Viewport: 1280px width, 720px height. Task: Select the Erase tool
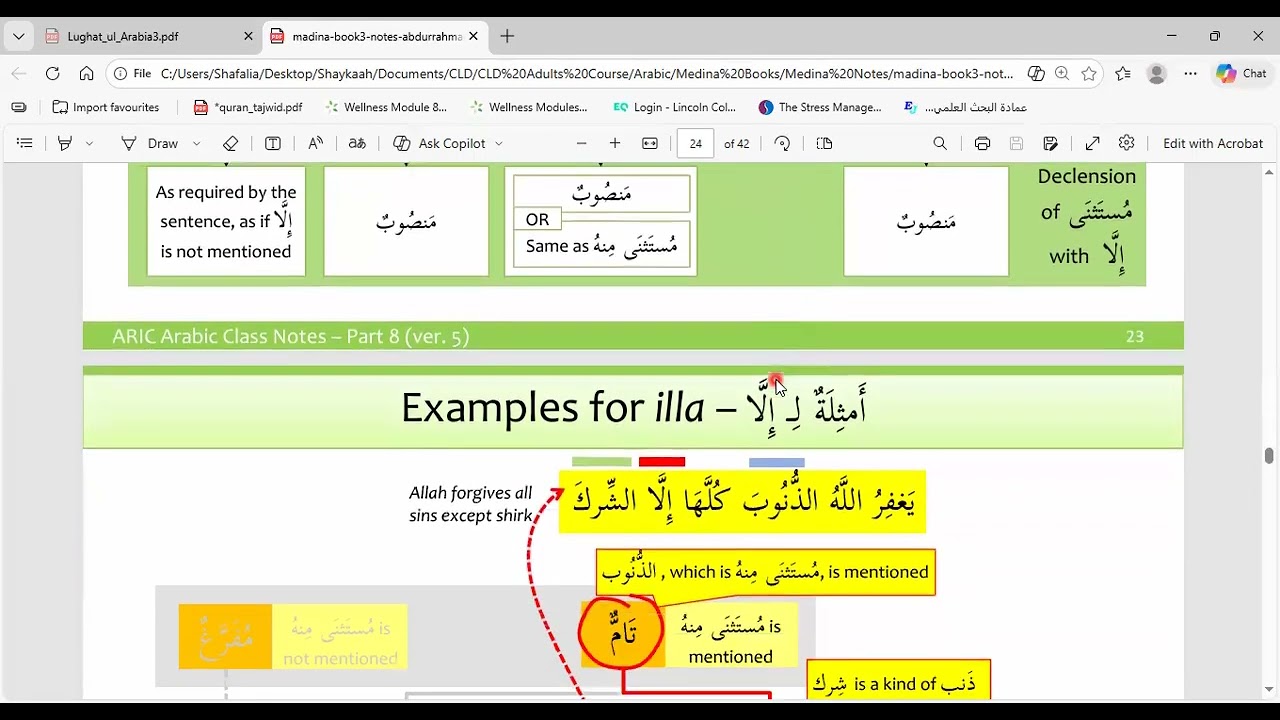230,143
